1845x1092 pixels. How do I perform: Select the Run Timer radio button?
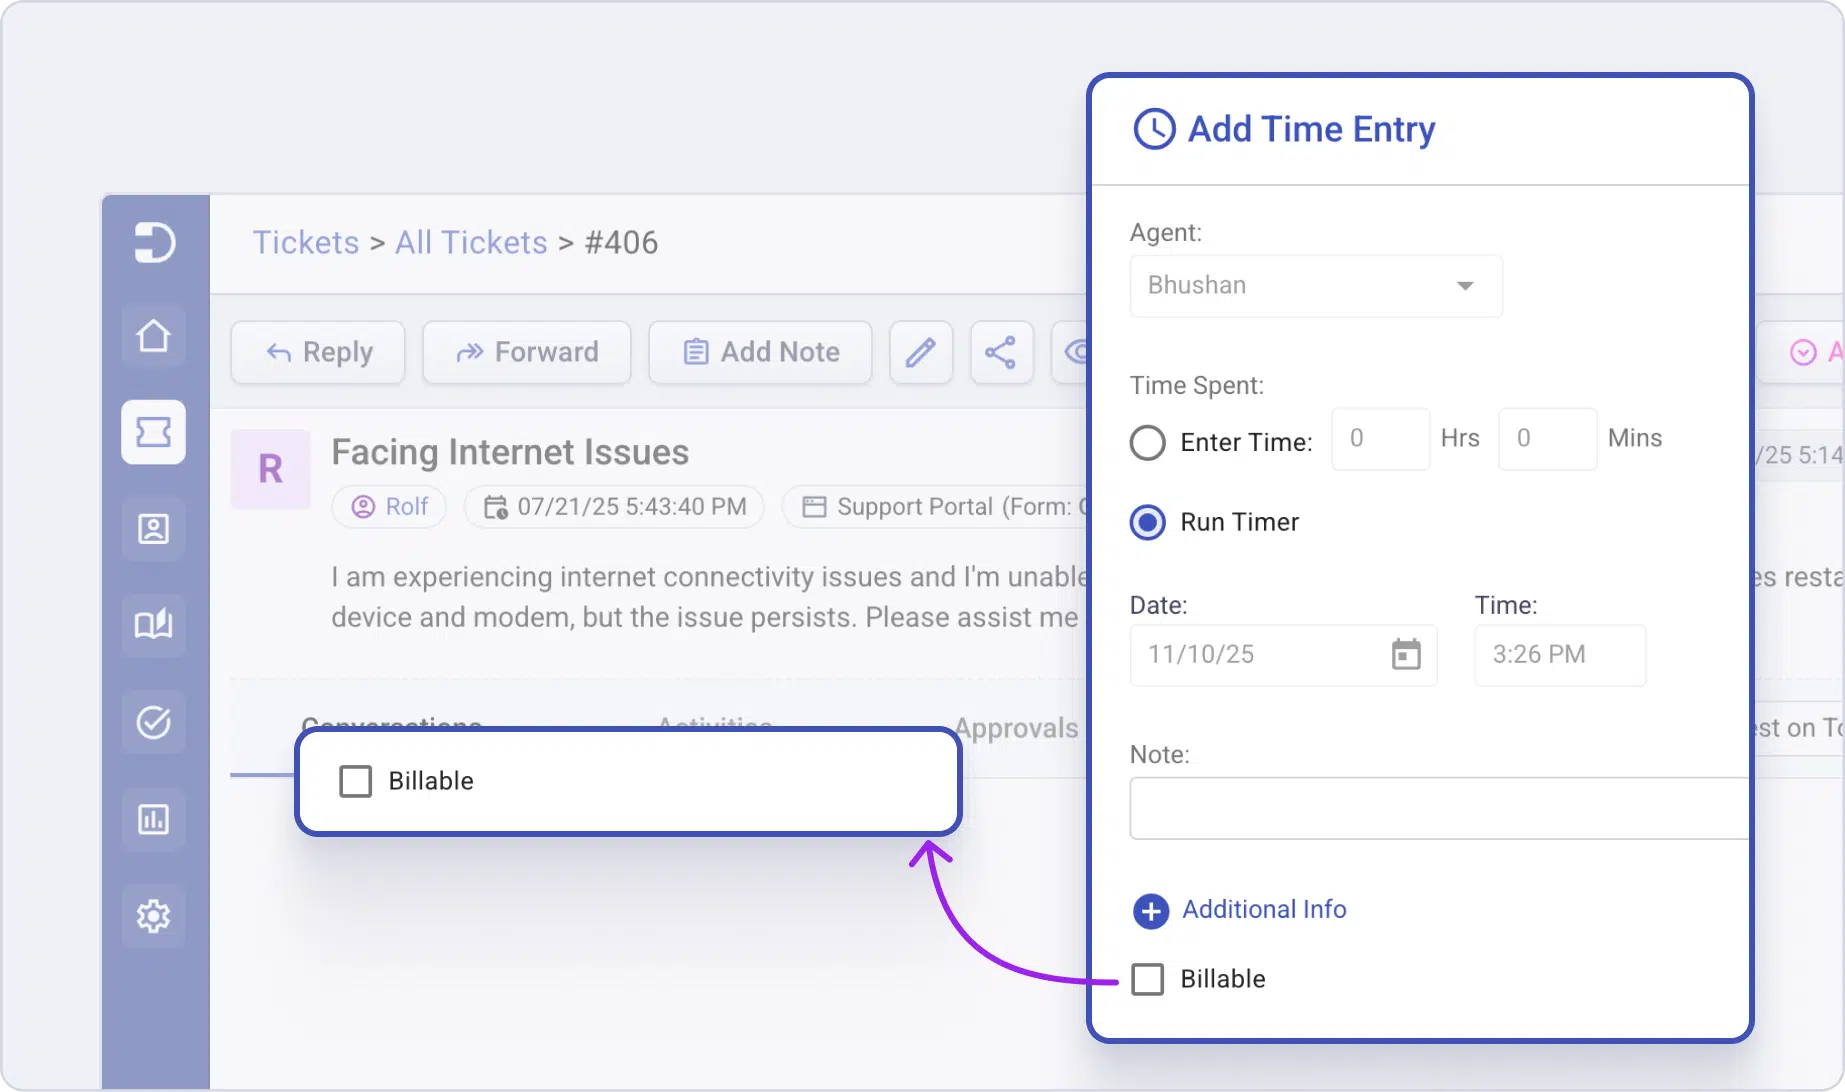[1148, 522]
